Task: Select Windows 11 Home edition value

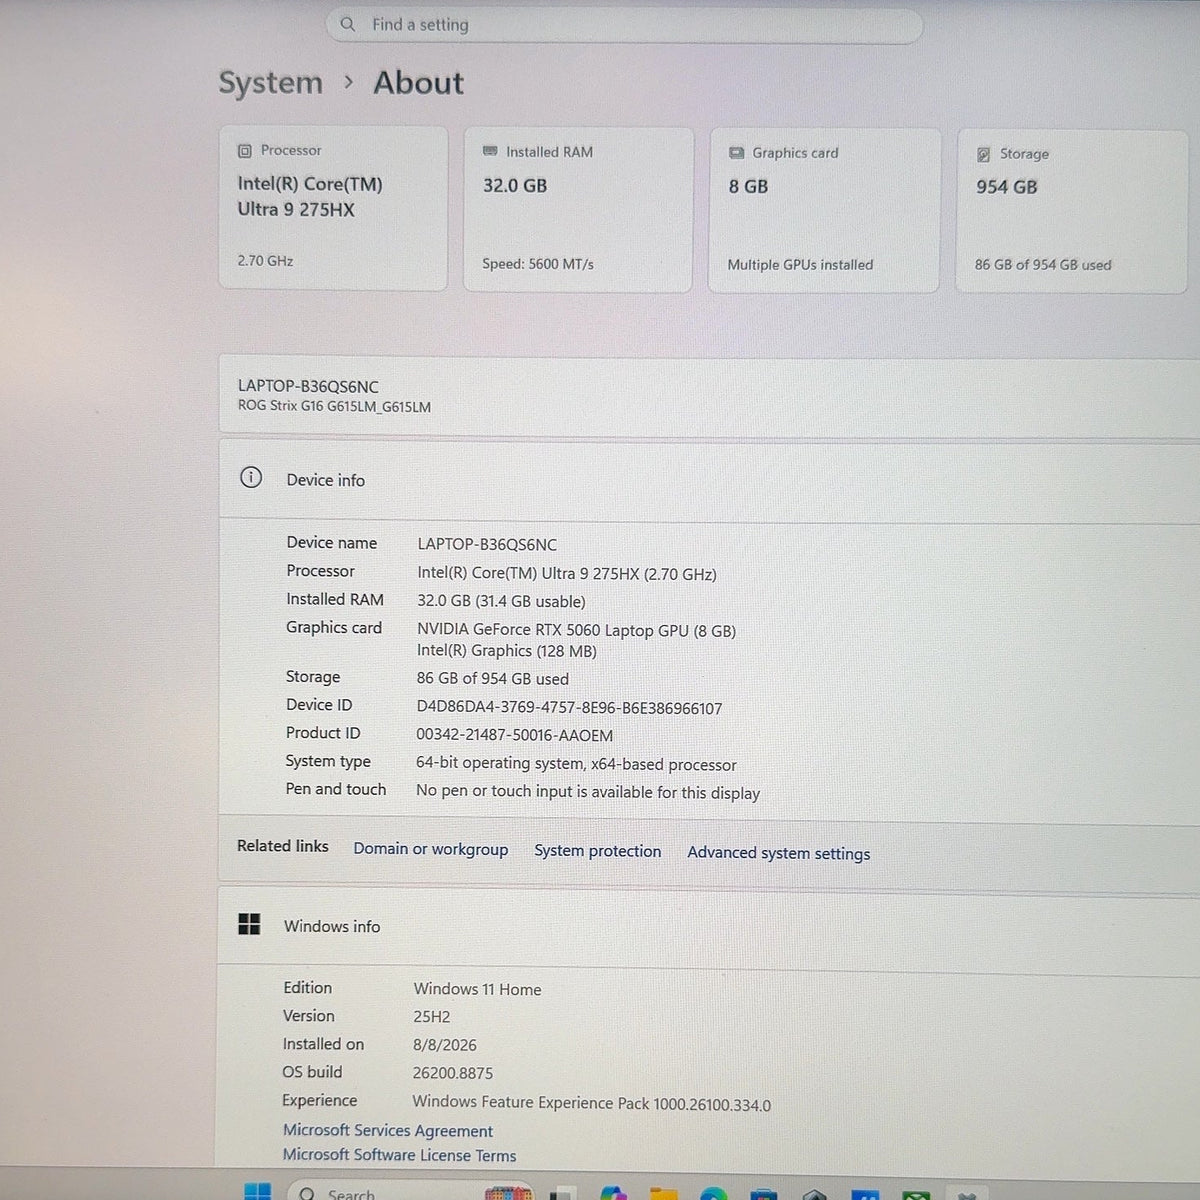Action: (x=478, y=989)
